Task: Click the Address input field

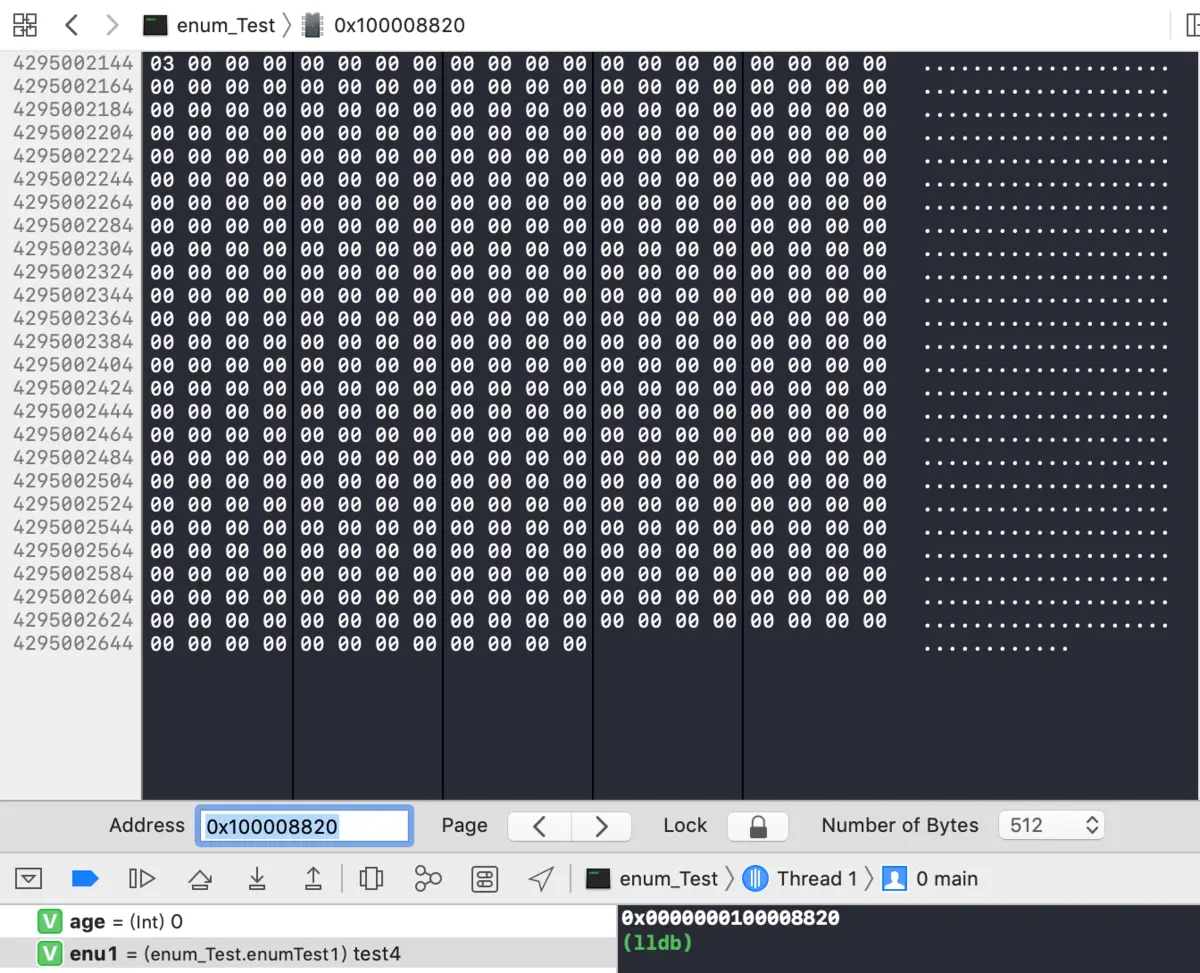Action: pos(302,826)
